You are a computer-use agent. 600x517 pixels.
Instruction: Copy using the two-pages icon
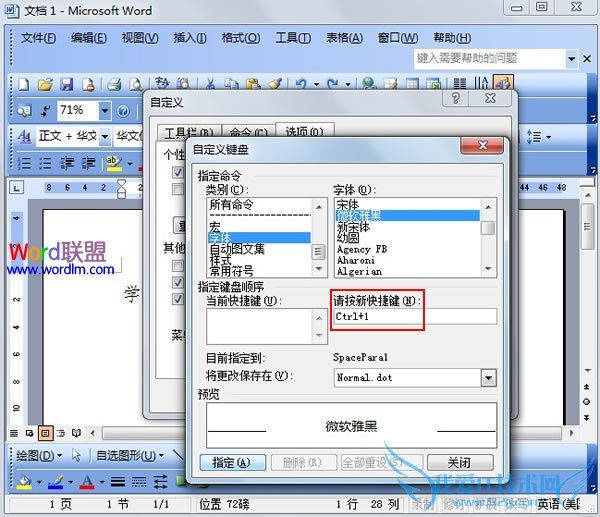point(231,83)
